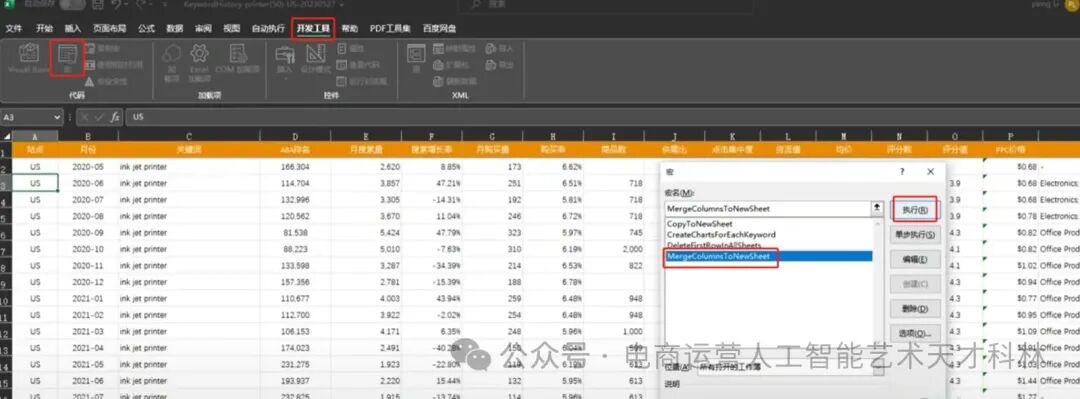Viewport: 1080px width, 399px height.
Task: Switch to the 视图 (View) tab
Action: coord(231,29)
